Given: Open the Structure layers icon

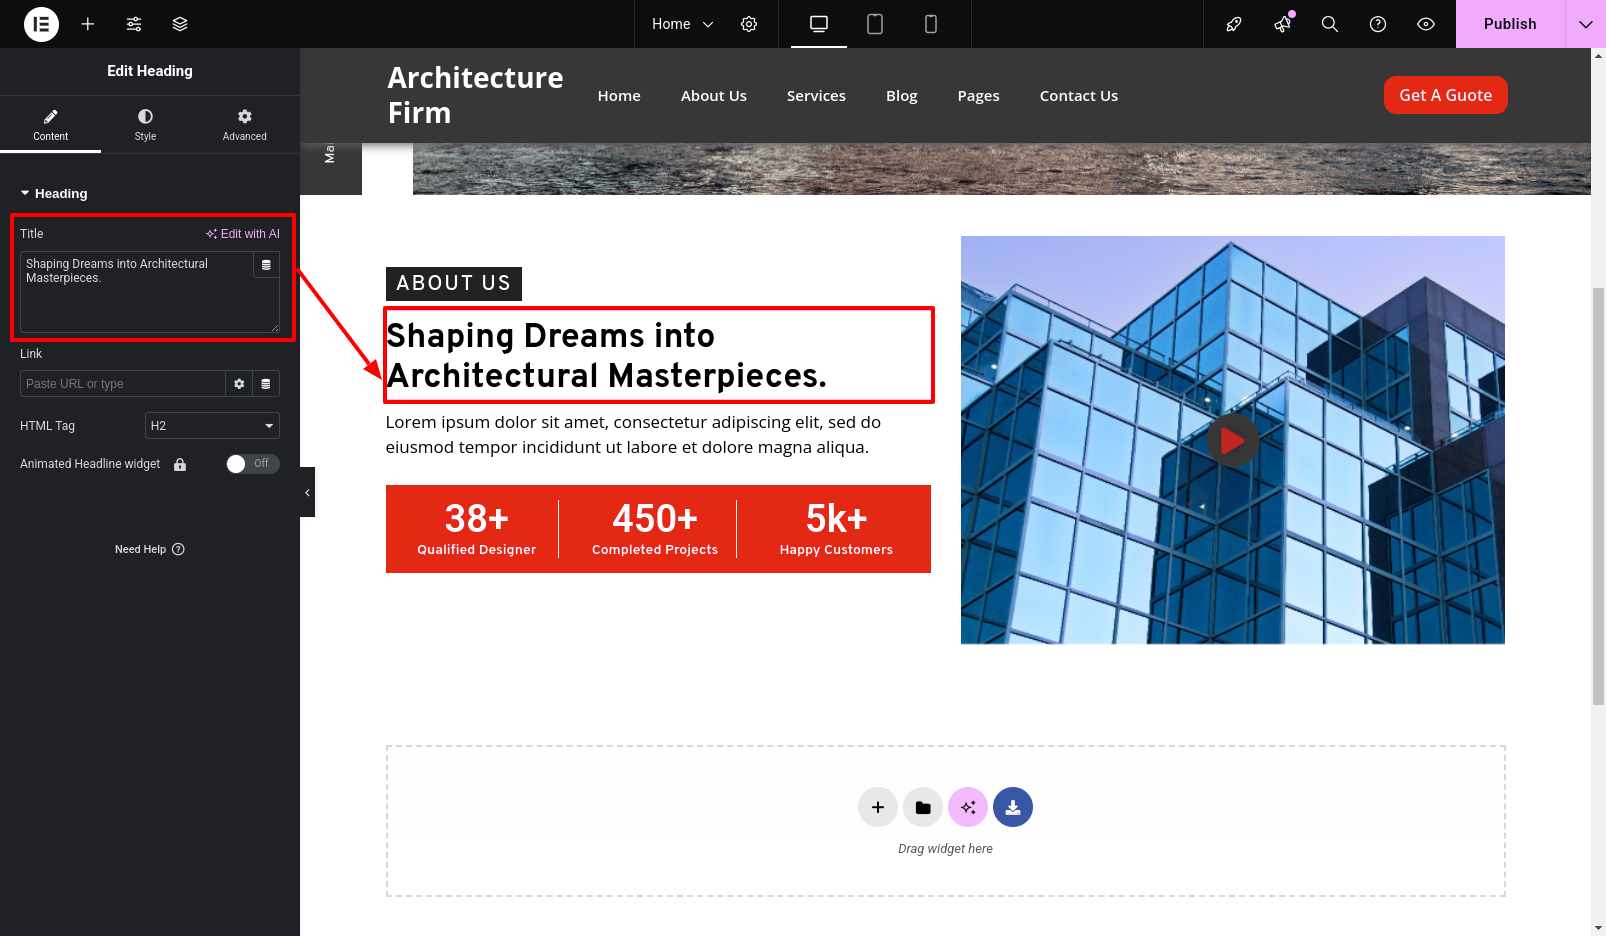Looking at the screenshot, I should tap(180, 24).
